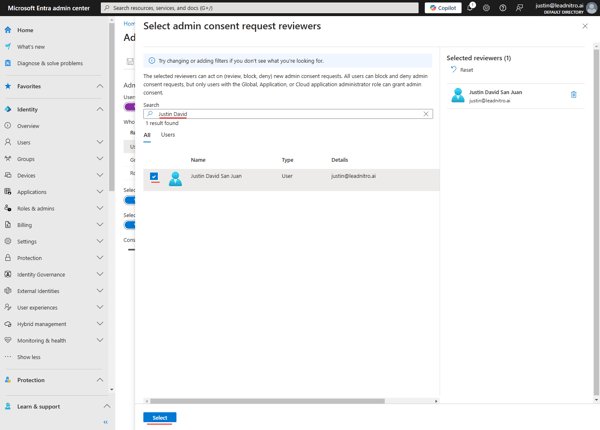Switch to the Users tab
The height and width of the screenshot is (430, 600).
[168, 135]
